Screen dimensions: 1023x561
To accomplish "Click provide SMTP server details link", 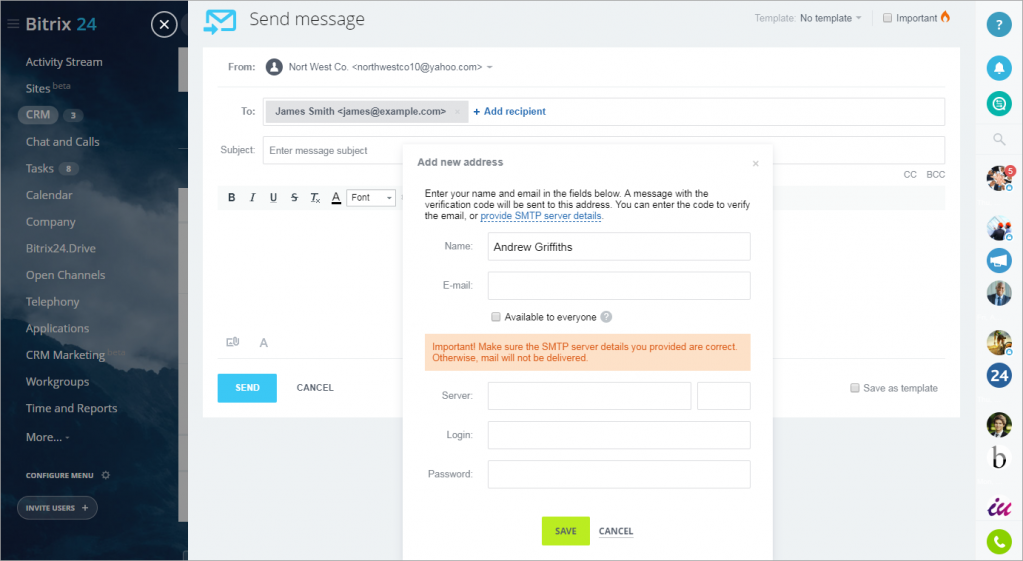I will click(x=541, y=216).
